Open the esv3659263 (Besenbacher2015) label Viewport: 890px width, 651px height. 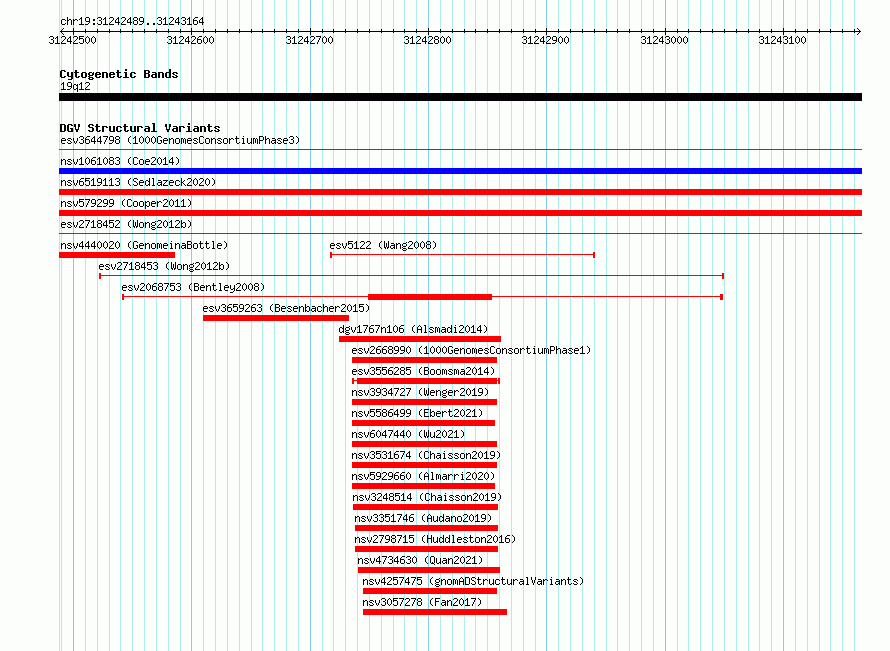[x=286, y=308]
